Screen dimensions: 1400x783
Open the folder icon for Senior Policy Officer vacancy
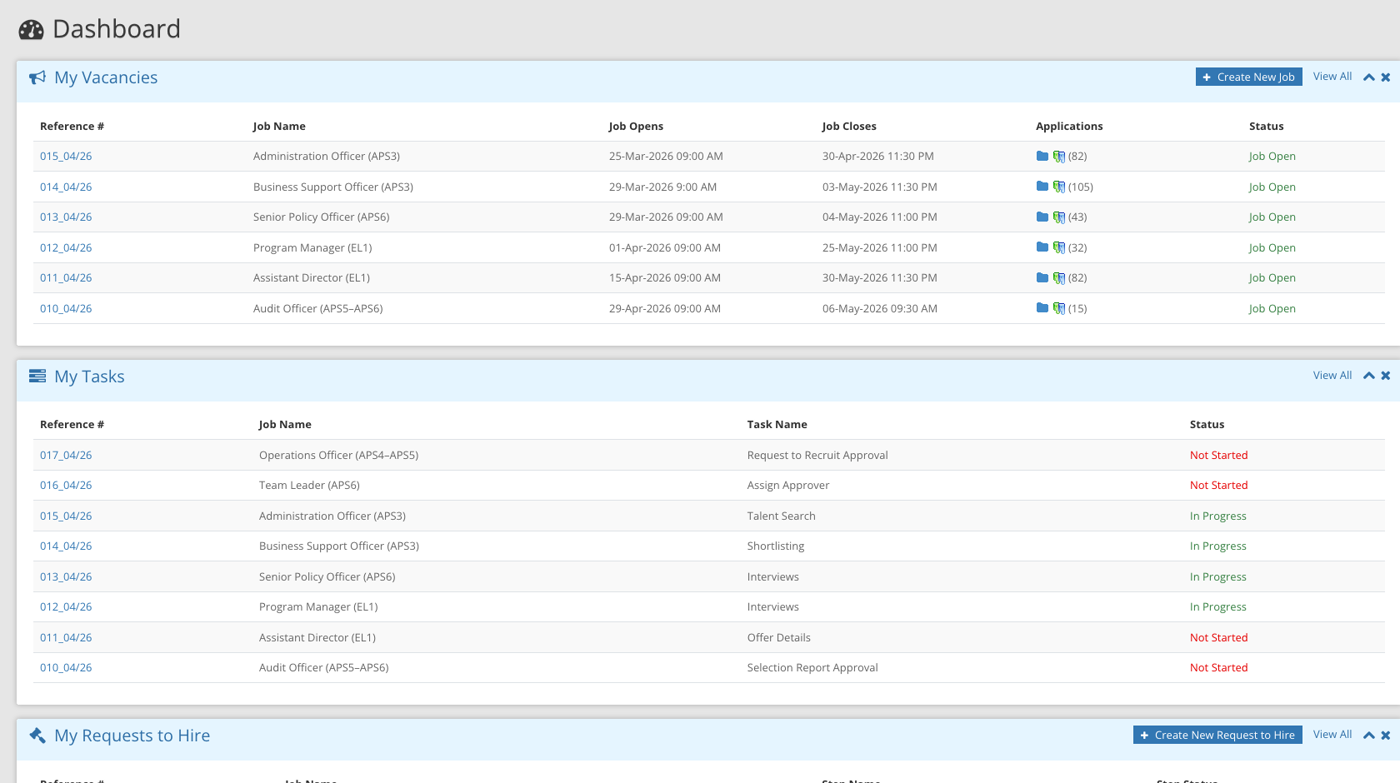pos(1042,217)
